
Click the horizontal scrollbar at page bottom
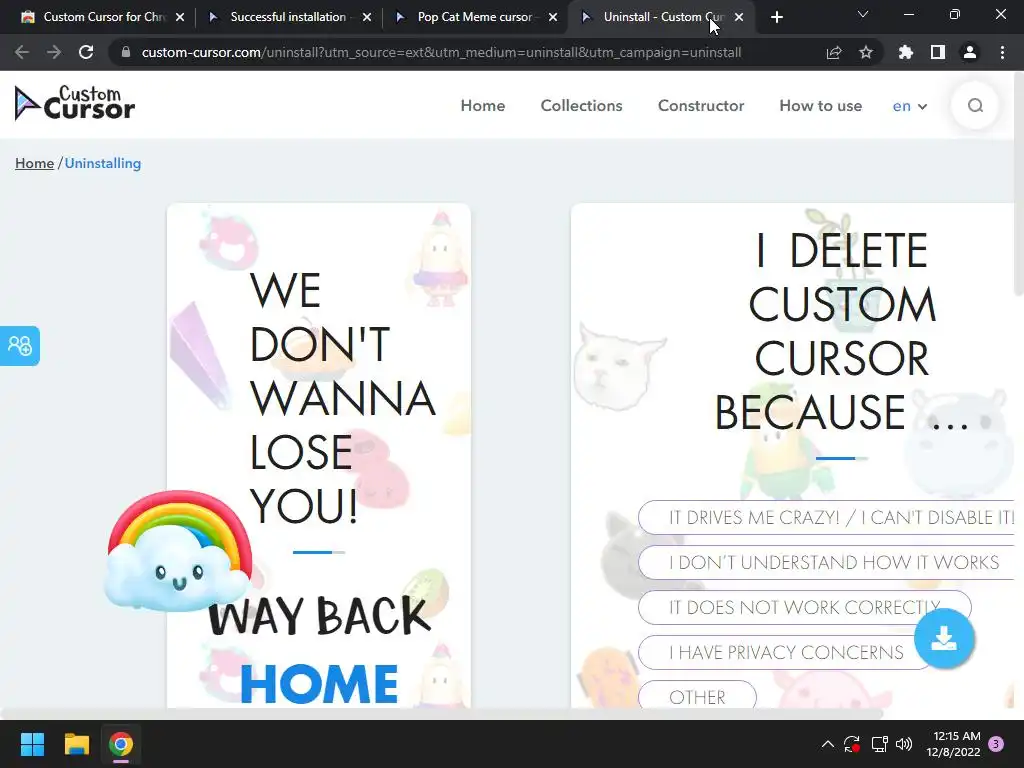[441, 713]
